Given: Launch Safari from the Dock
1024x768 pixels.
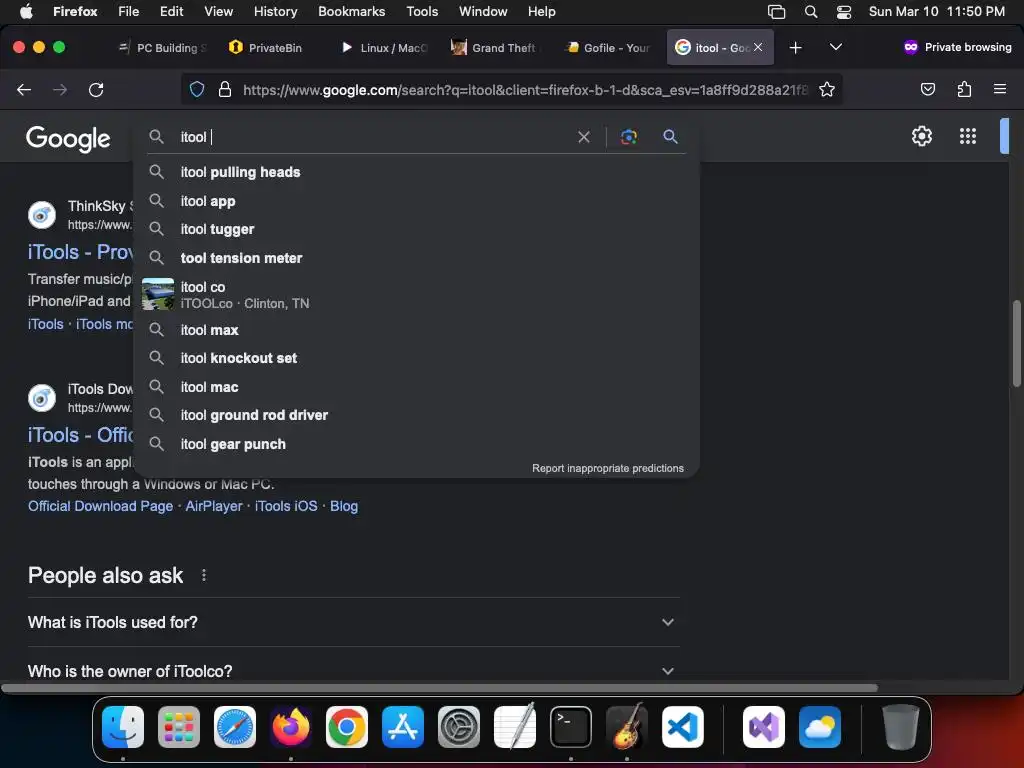Looking at the screenshot, I should point(235,727).
